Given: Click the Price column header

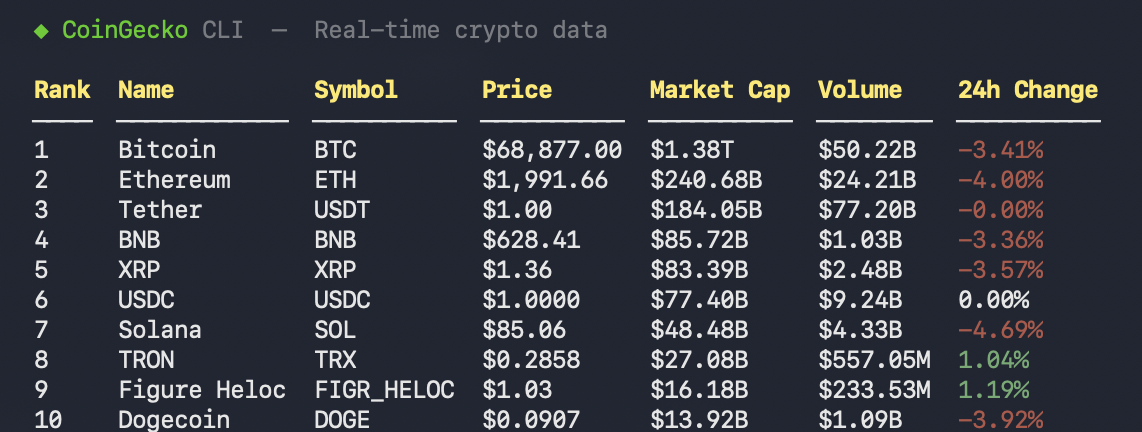Looking at the screenshot, I should [517, 90].
